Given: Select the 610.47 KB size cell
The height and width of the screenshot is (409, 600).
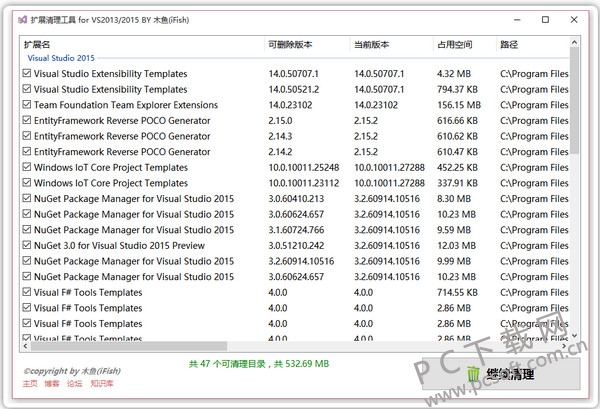Looking at the screenshot, I should [457, 152].
